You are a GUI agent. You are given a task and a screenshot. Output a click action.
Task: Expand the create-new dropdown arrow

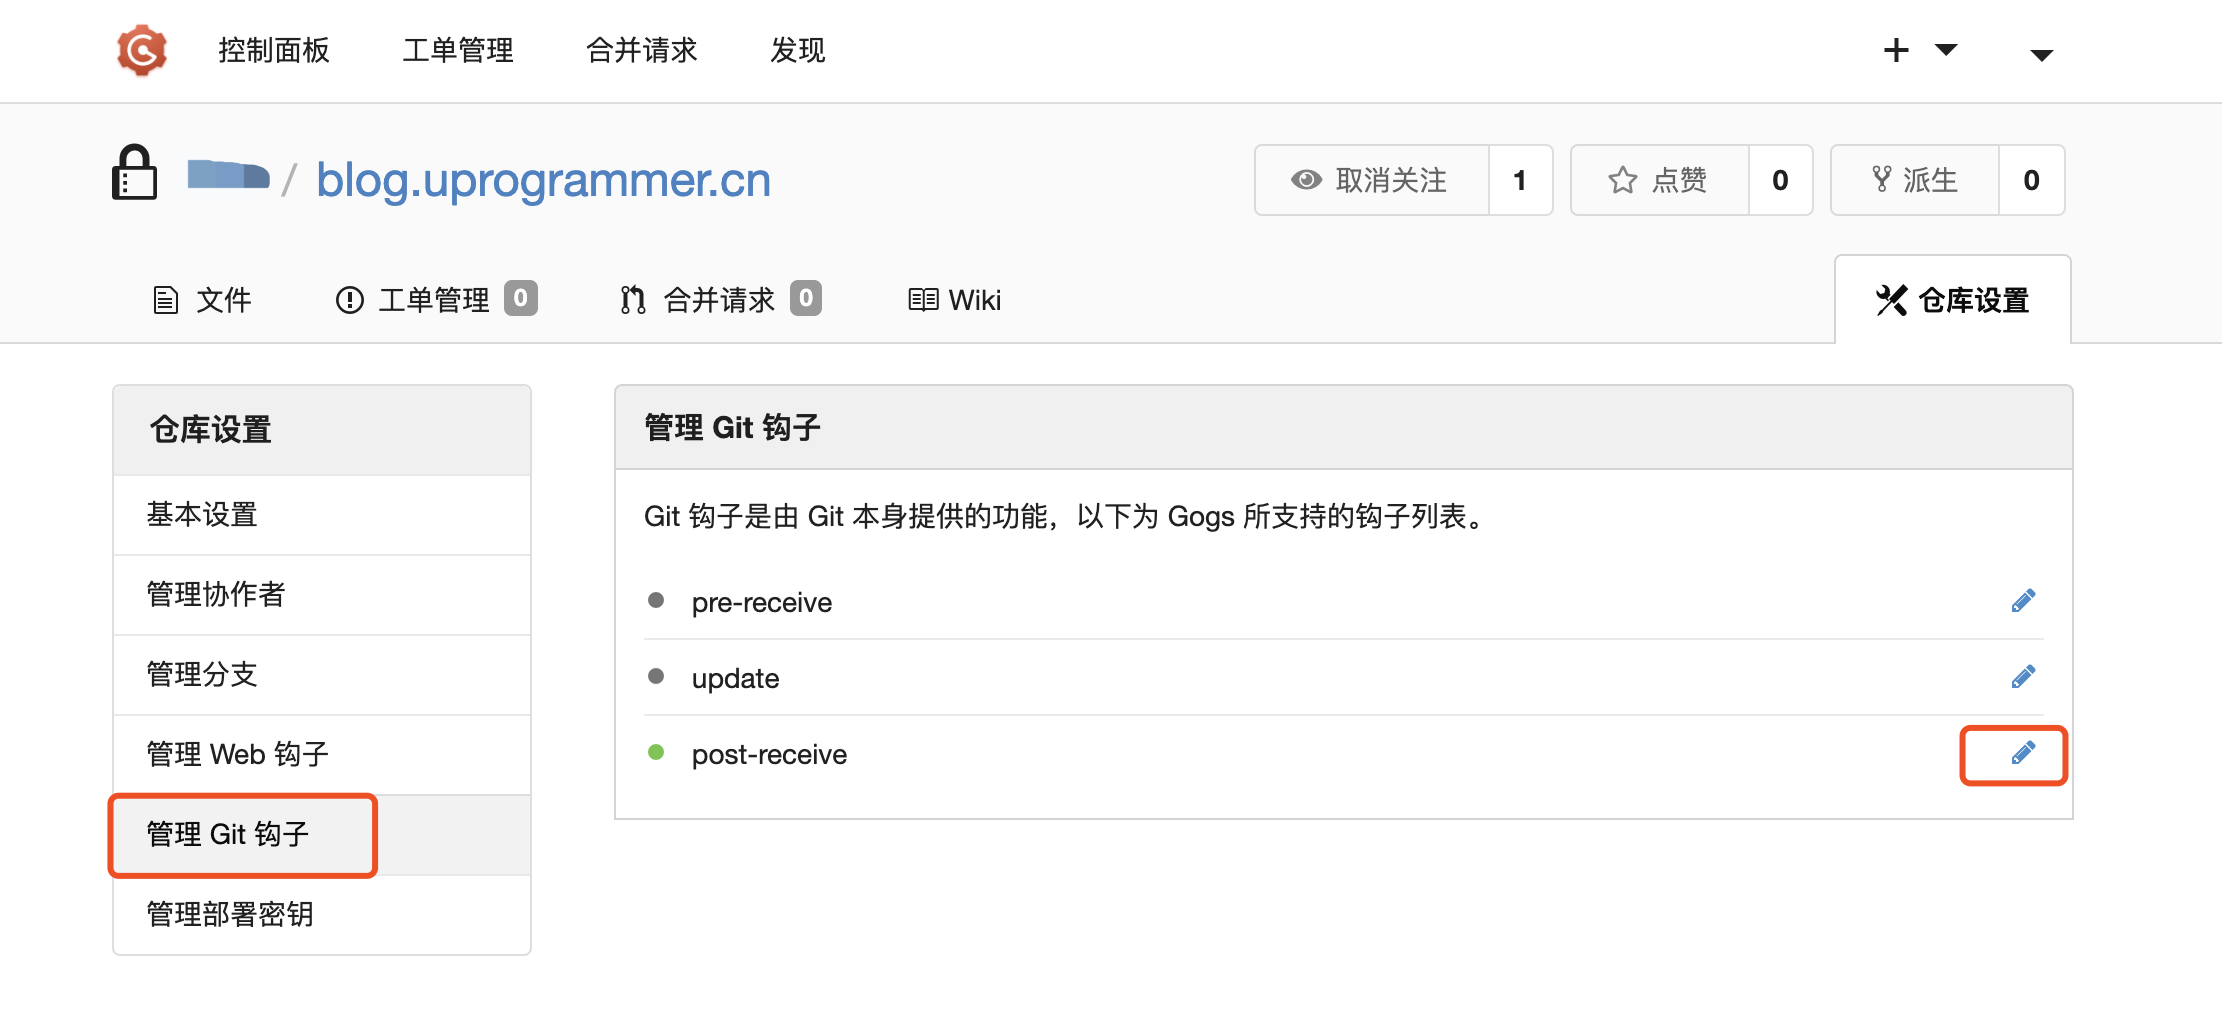1946,49
